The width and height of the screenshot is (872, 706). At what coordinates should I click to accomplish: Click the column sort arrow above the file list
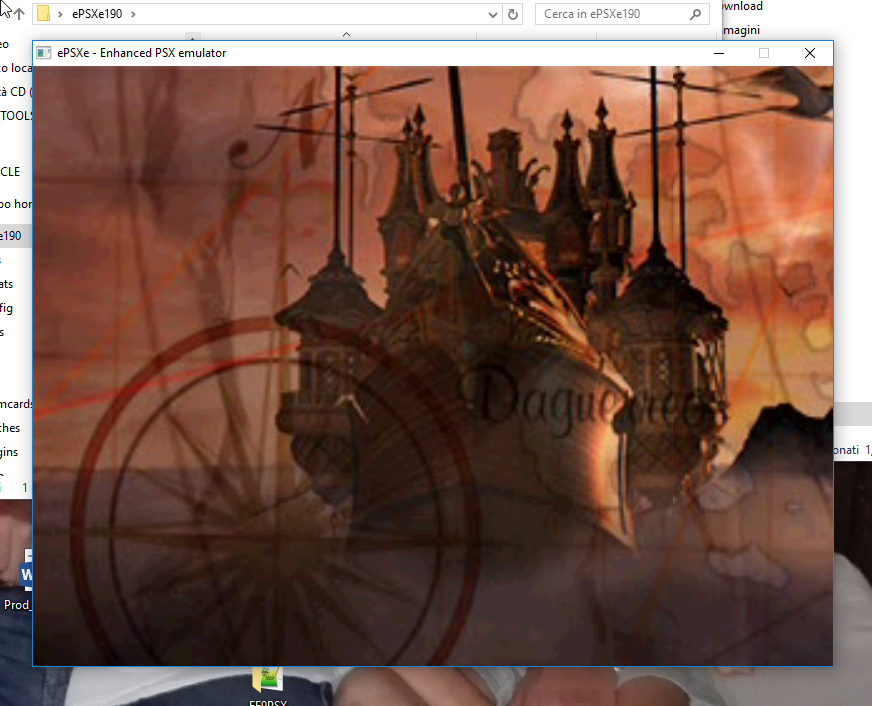point(346,34)
